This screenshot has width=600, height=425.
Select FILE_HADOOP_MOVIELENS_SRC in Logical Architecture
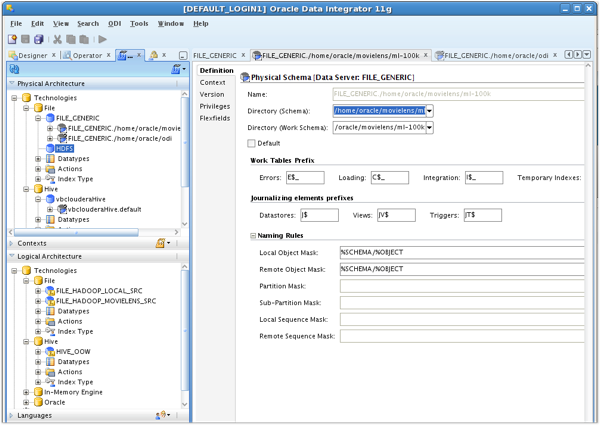click(x=106, y=301)
